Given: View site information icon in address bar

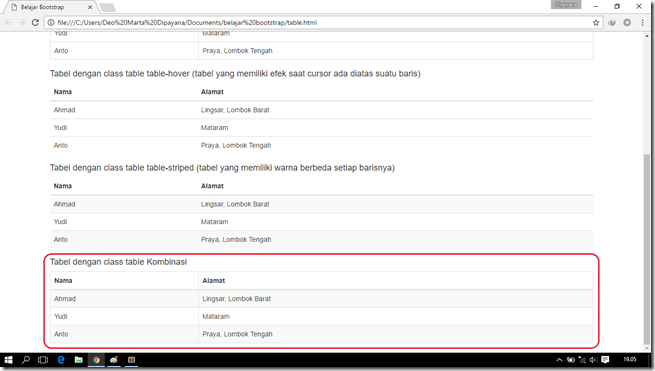Looking at the screenshot, I should [x=51, y=23].
